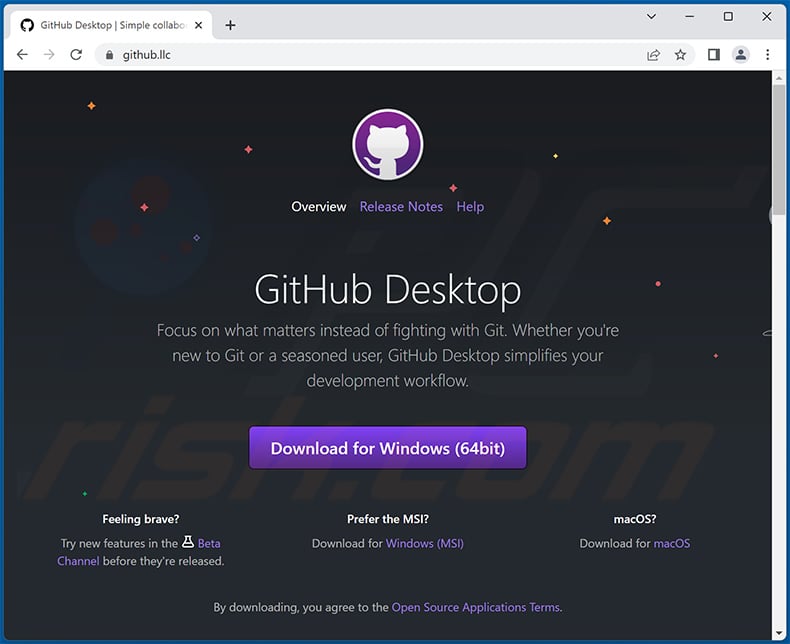Click the vertical scrollbar thumb
Image resolution: width=790 pixels, height=644 pixels.
tap(779, 150)
